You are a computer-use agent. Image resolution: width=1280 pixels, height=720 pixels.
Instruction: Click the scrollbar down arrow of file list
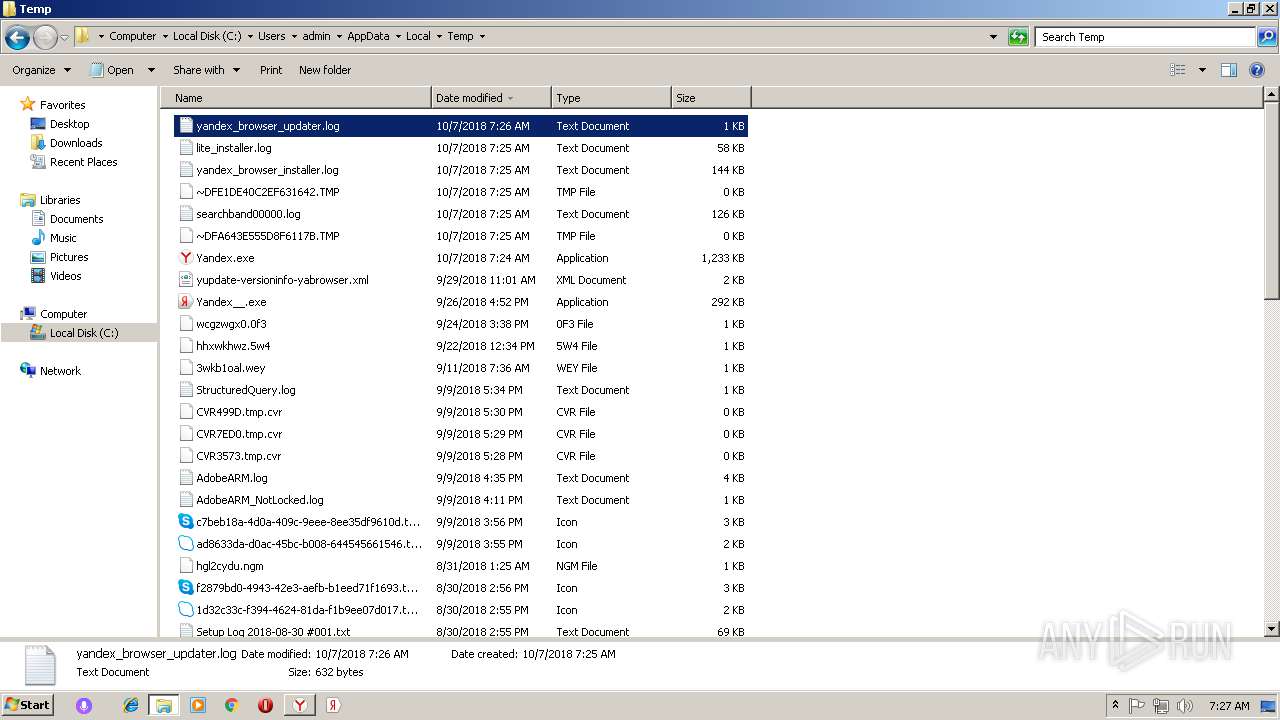tap(1272, 629)
